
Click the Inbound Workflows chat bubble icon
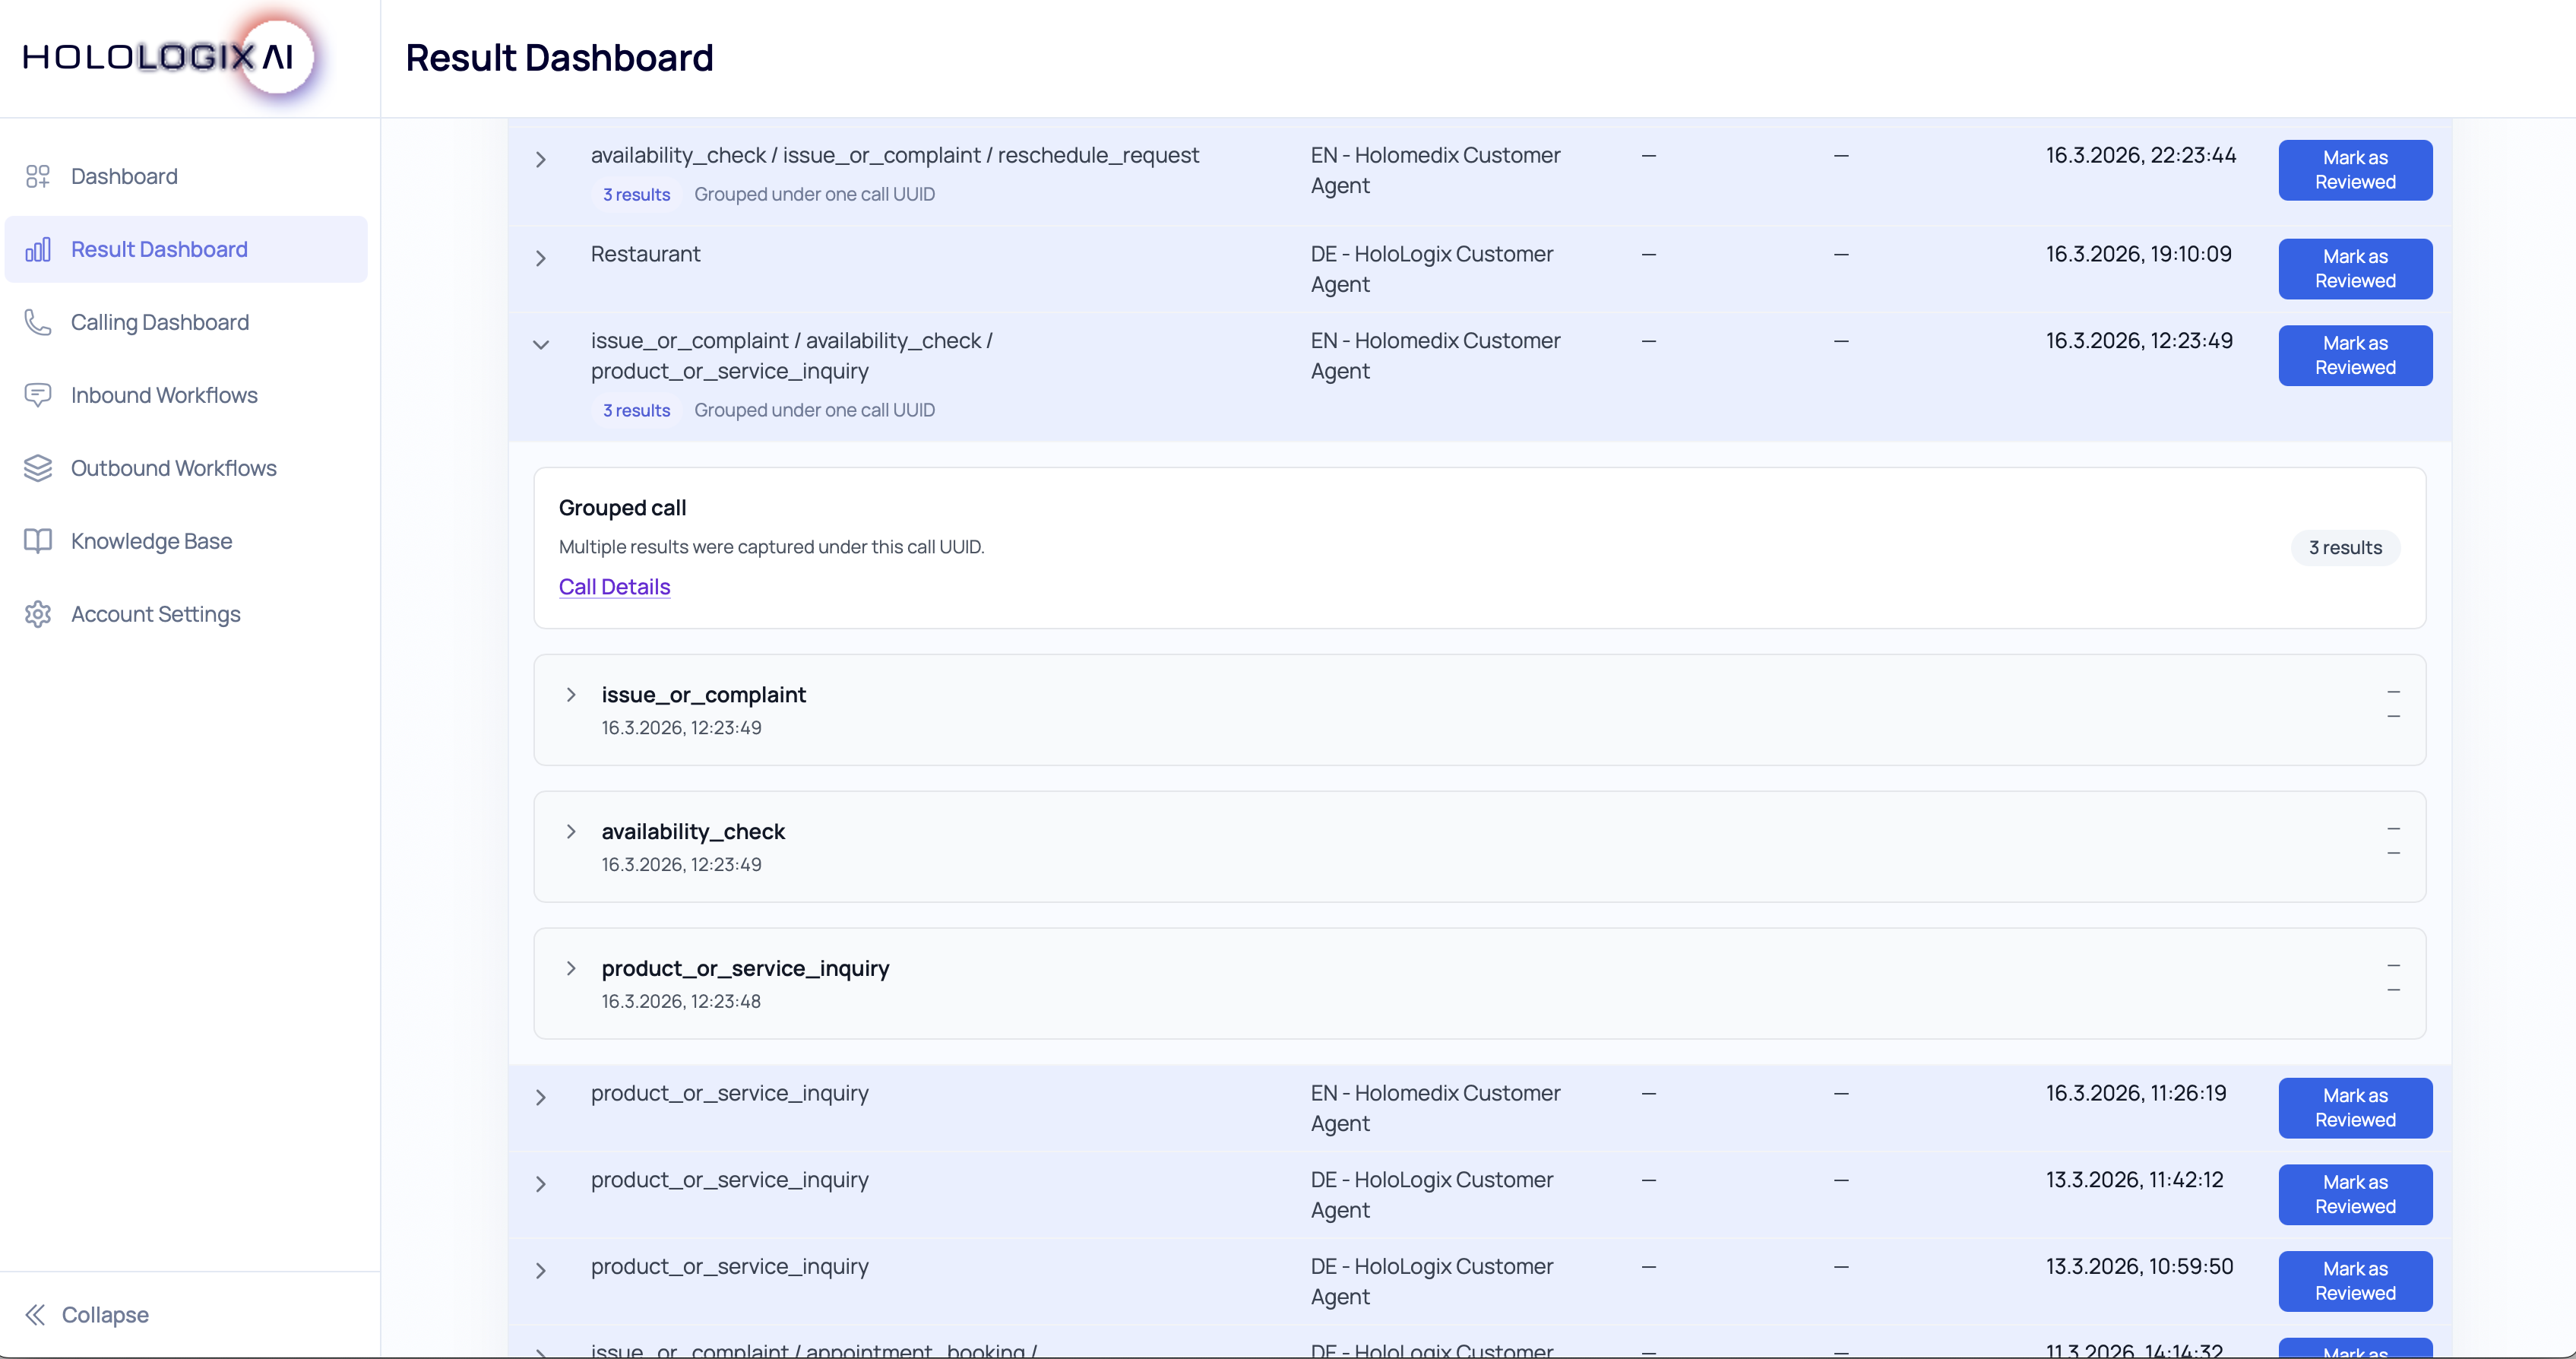pos(38,395)
